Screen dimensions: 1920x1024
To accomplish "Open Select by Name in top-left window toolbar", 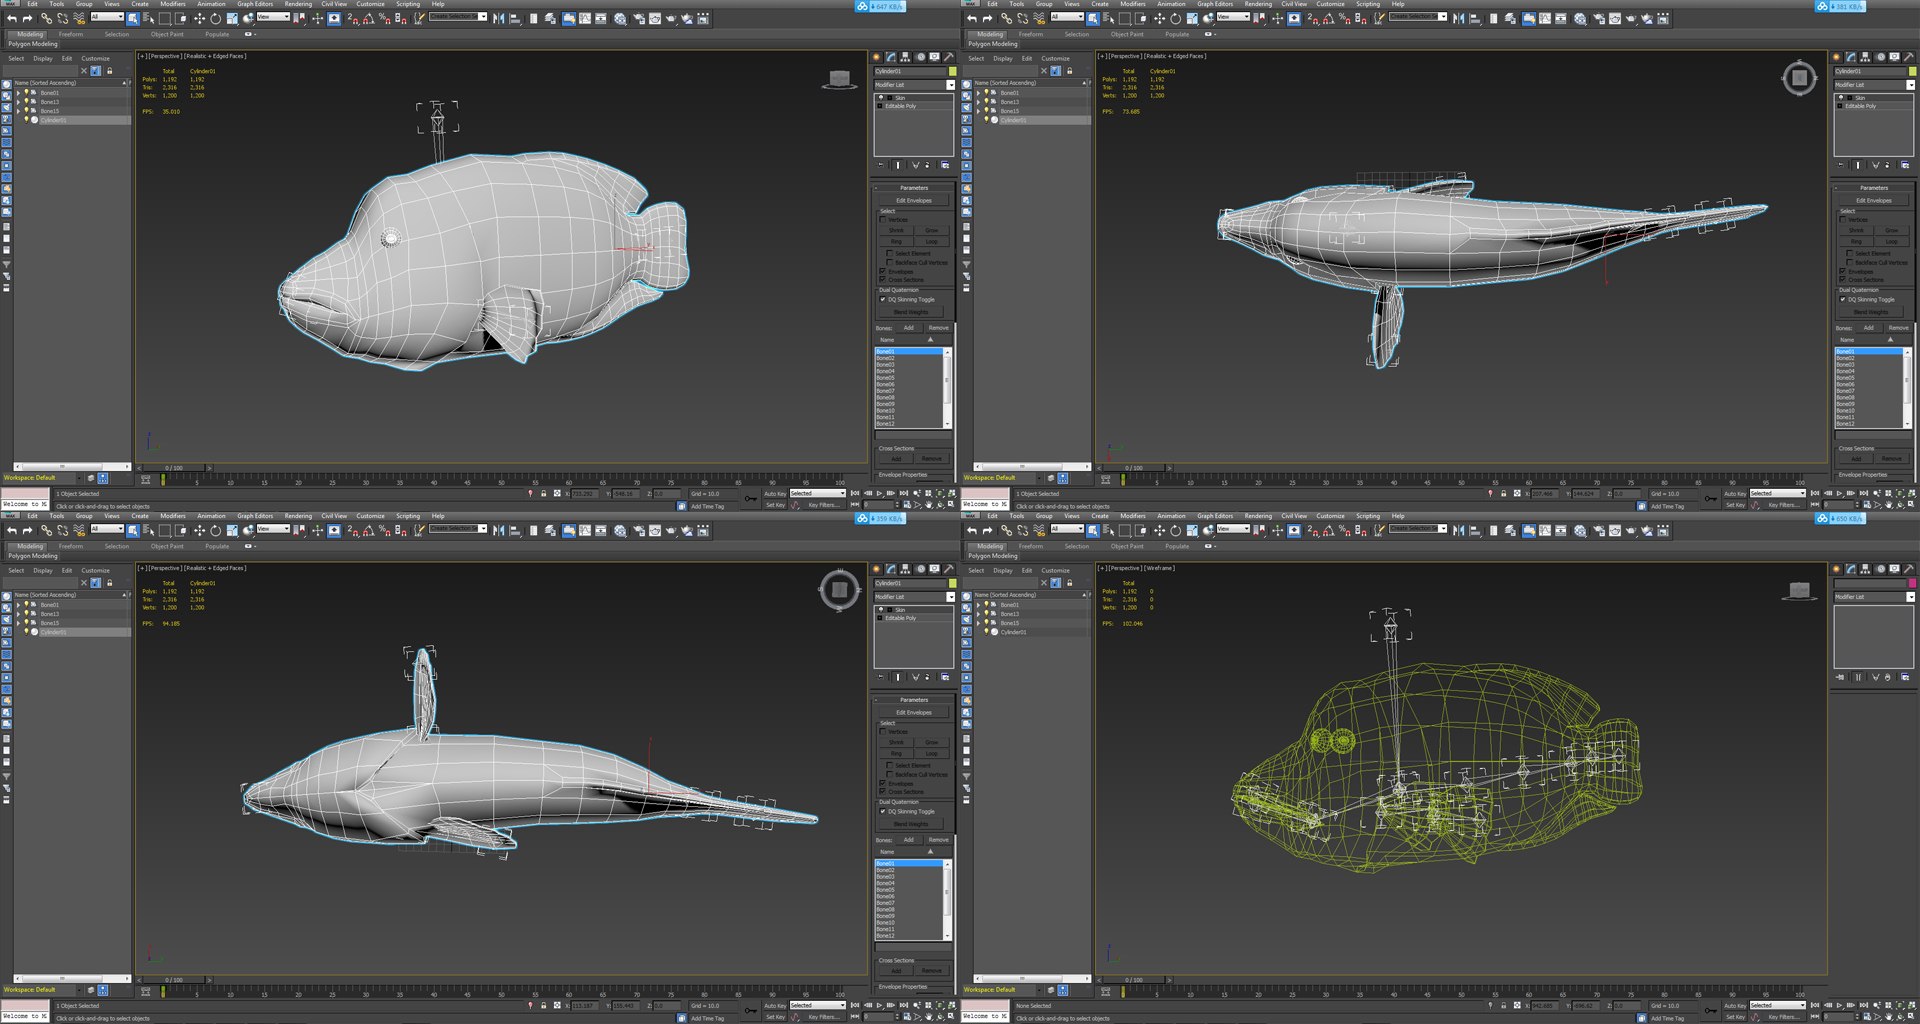I will pos(149,18).
